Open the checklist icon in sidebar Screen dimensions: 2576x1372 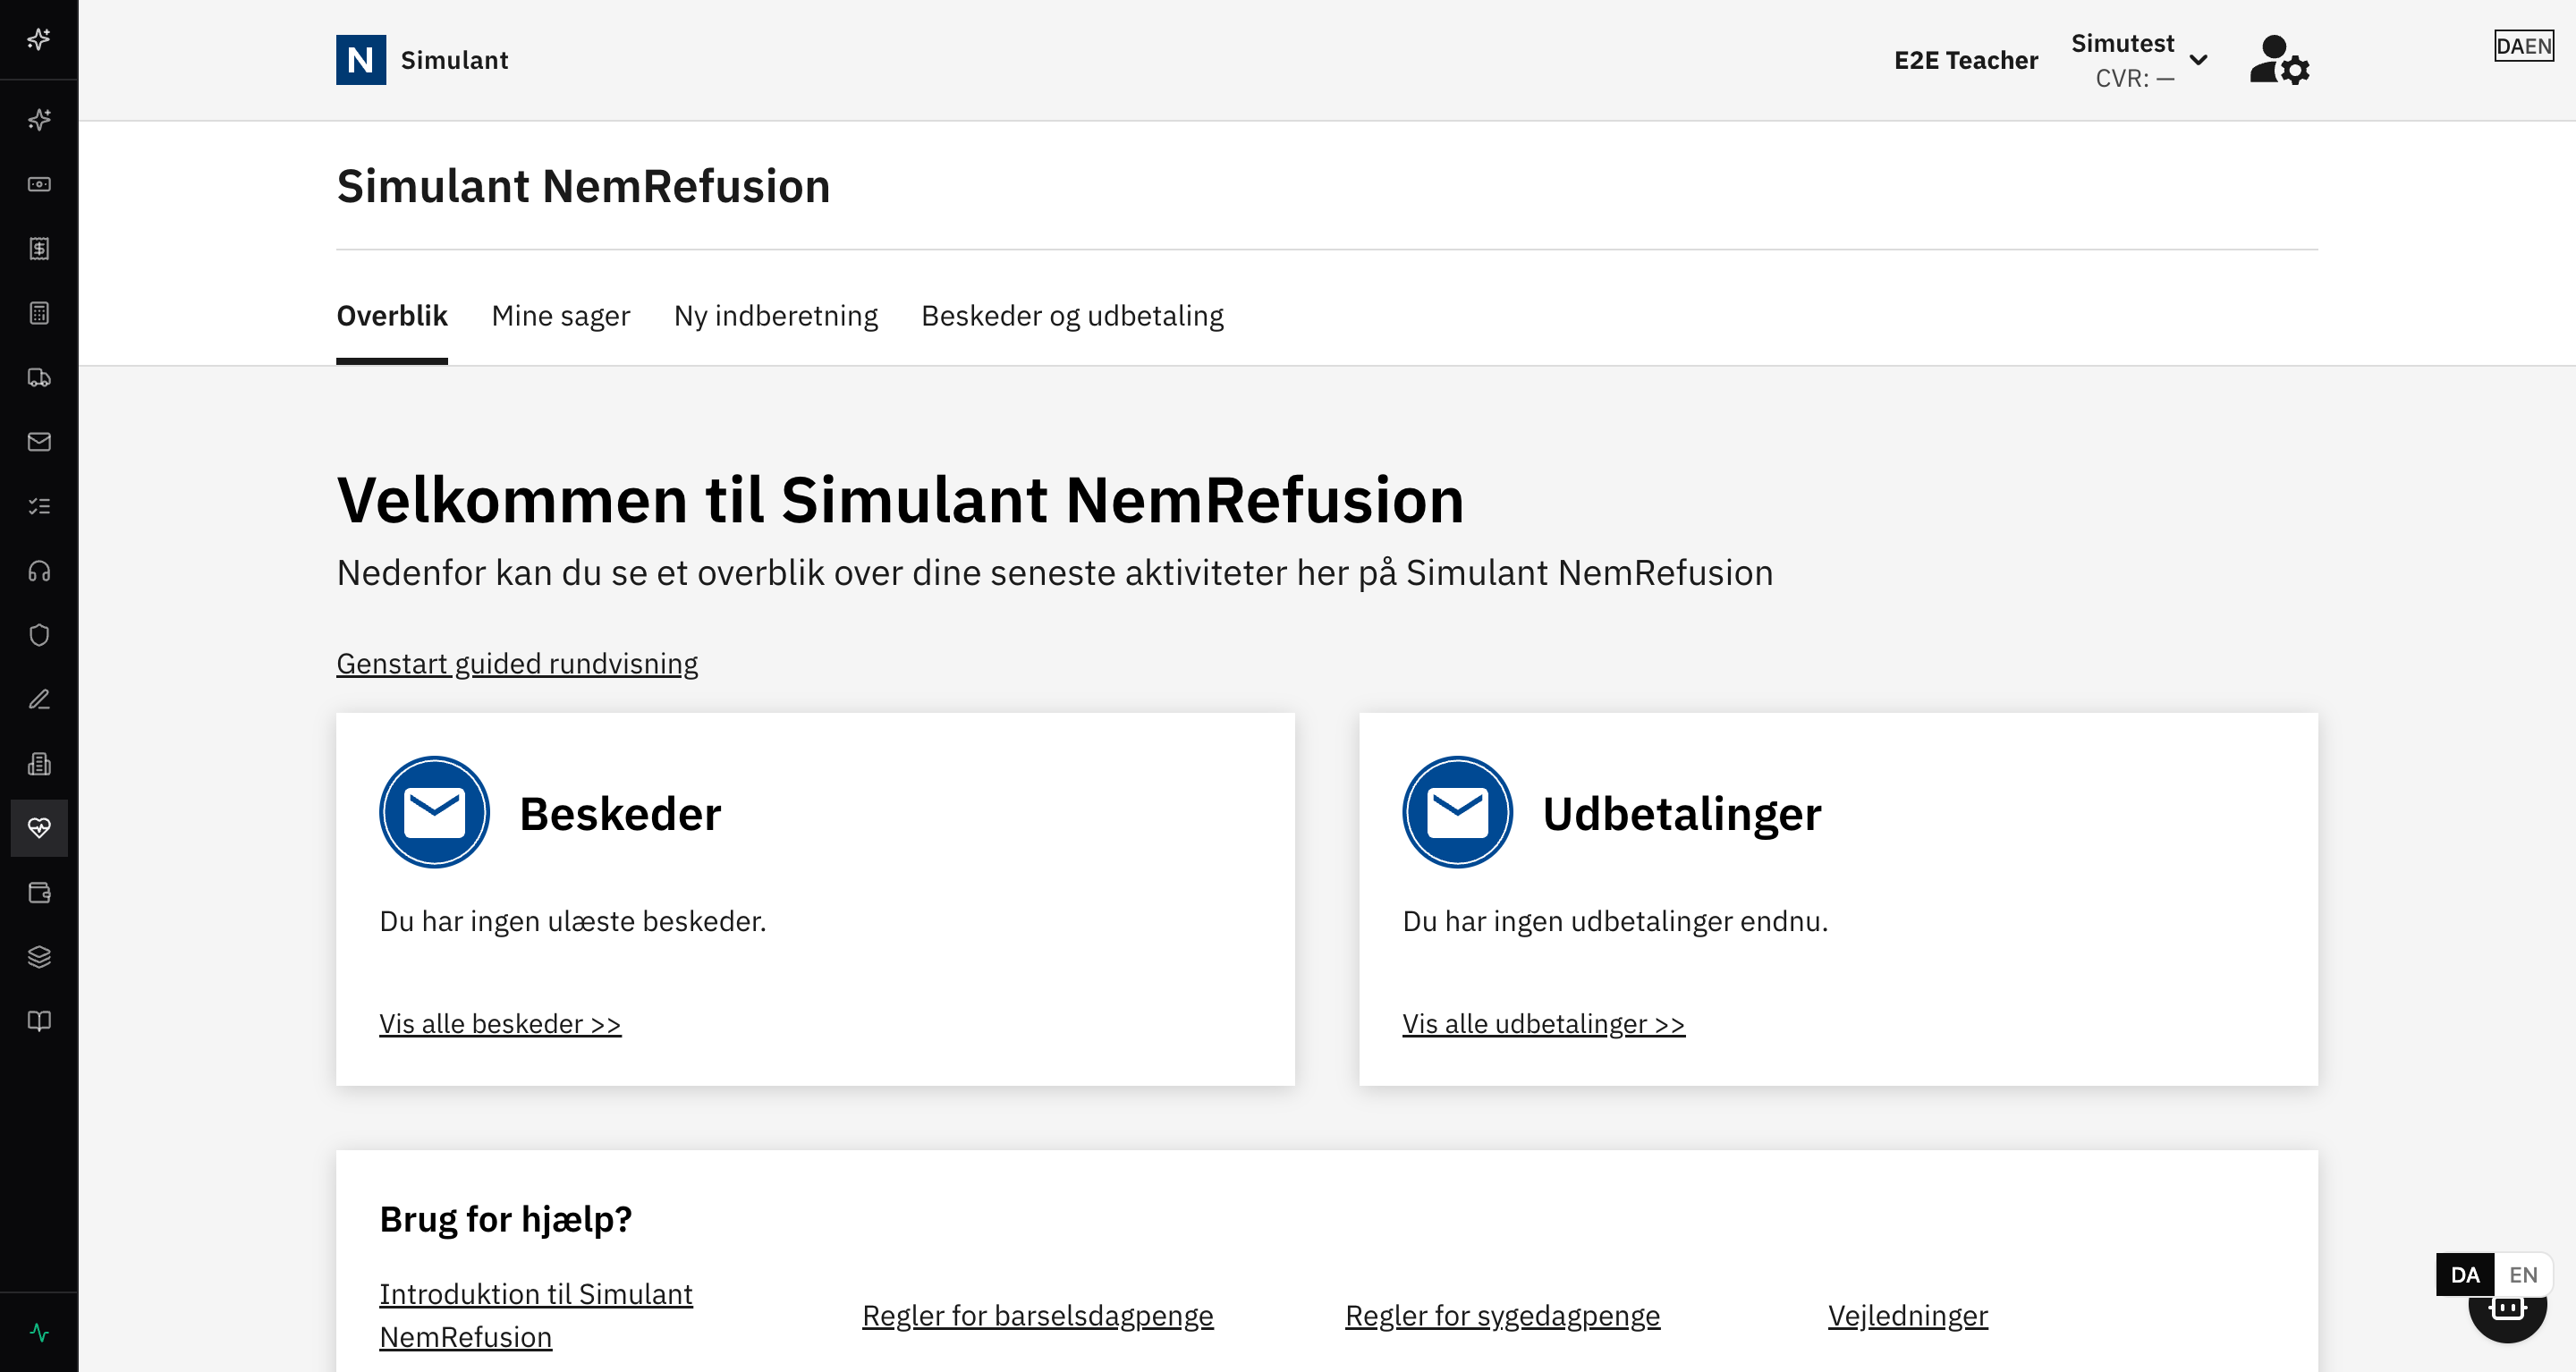click(x=39, y=506)
